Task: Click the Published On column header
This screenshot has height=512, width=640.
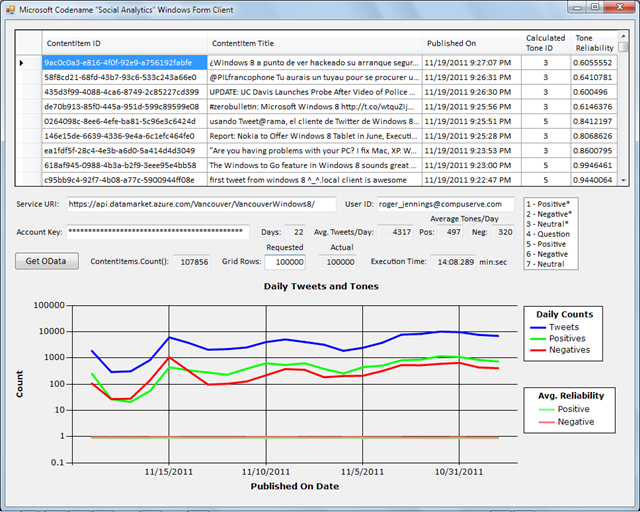Action: pos(470,44)
